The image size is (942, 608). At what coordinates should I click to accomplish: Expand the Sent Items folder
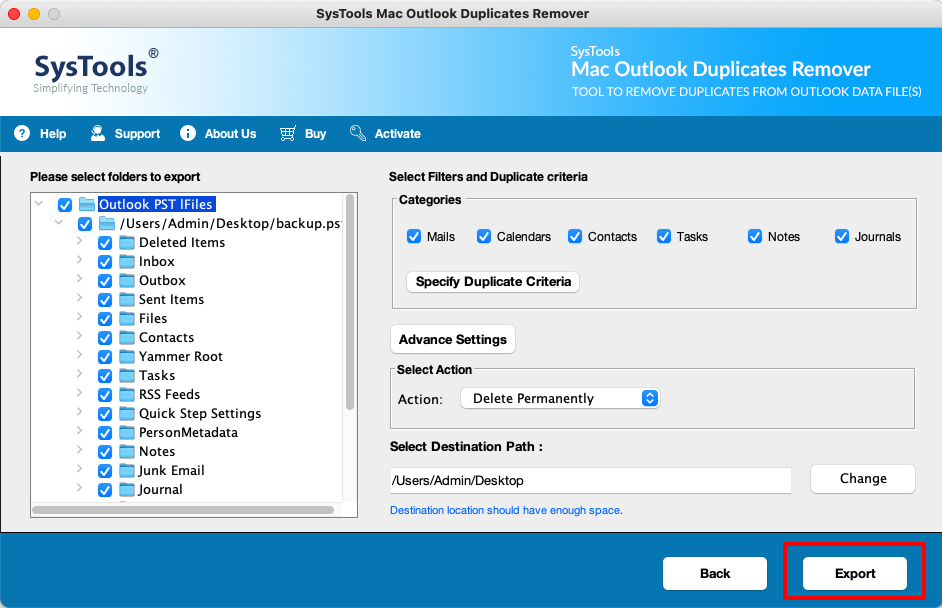click(x=79, y=298)
